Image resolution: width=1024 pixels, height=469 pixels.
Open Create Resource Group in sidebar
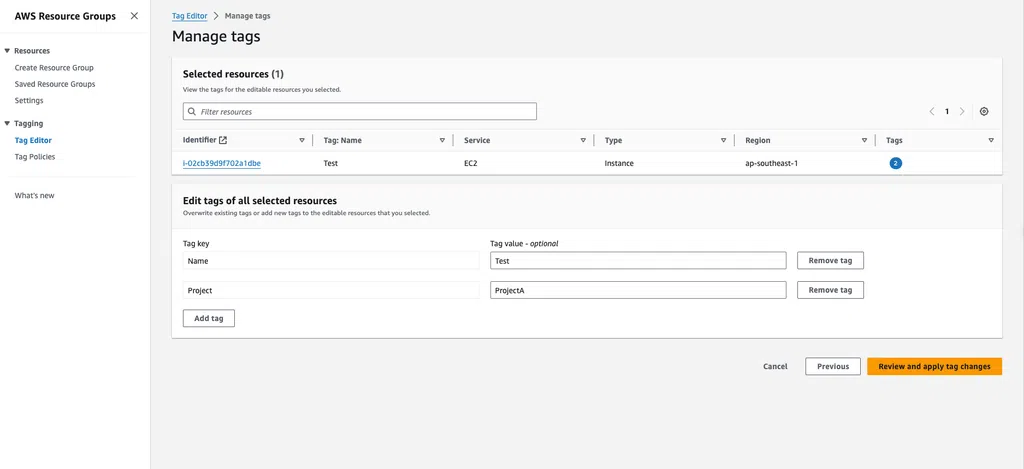coord(54,67)
